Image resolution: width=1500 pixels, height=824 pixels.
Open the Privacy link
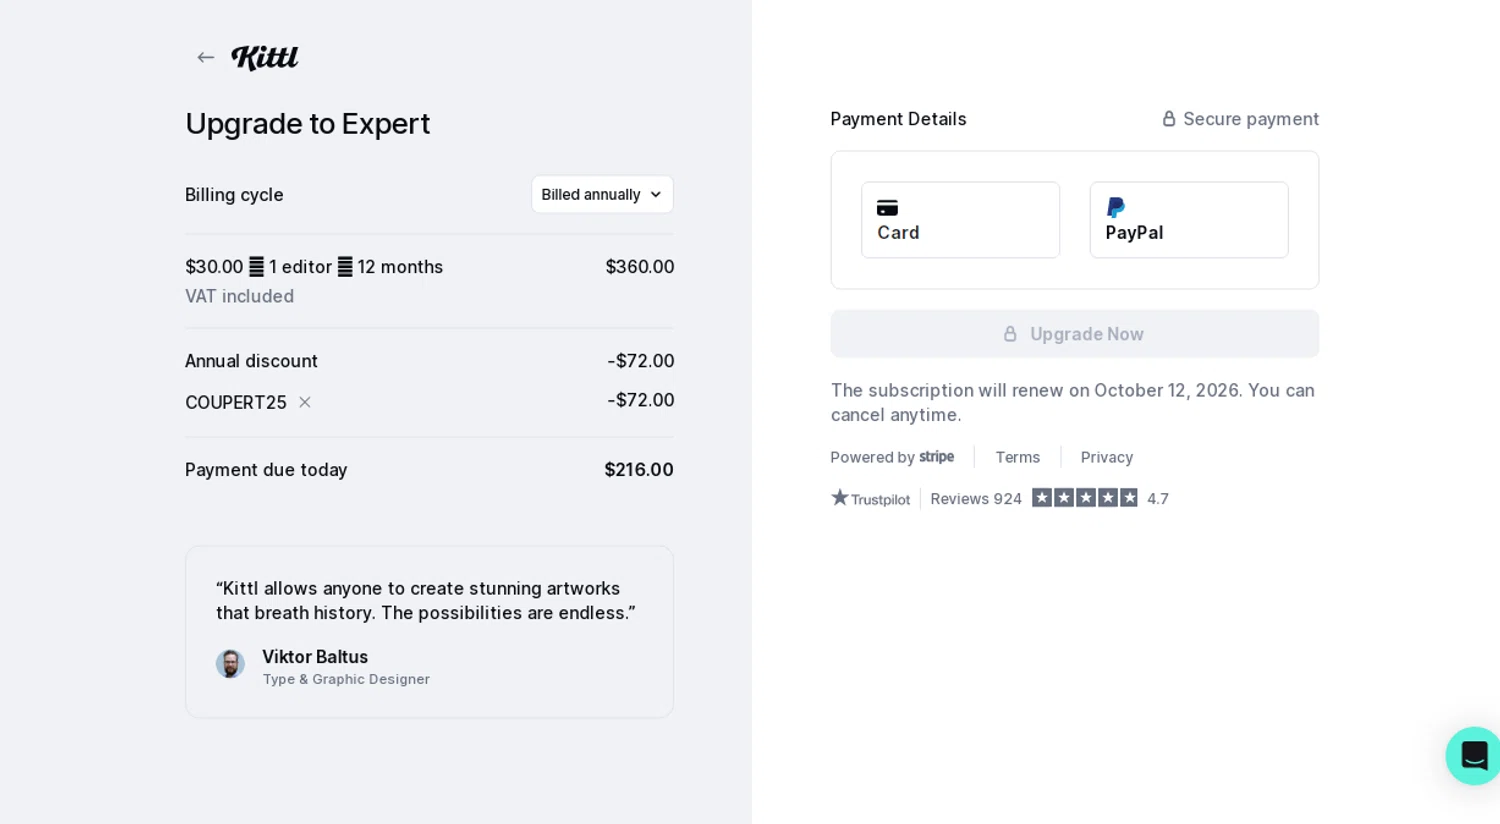[1106, 457]
